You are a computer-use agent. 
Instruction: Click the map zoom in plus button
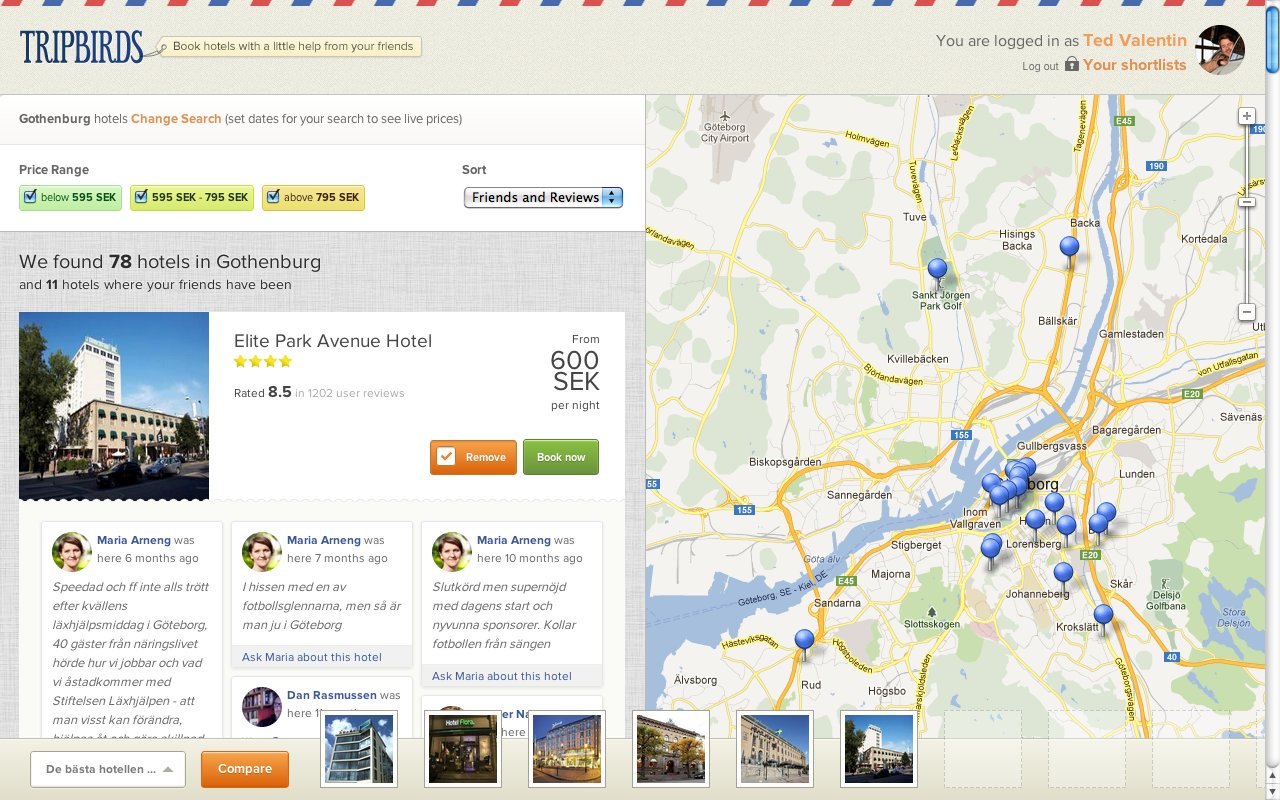tap(1247, 116)
